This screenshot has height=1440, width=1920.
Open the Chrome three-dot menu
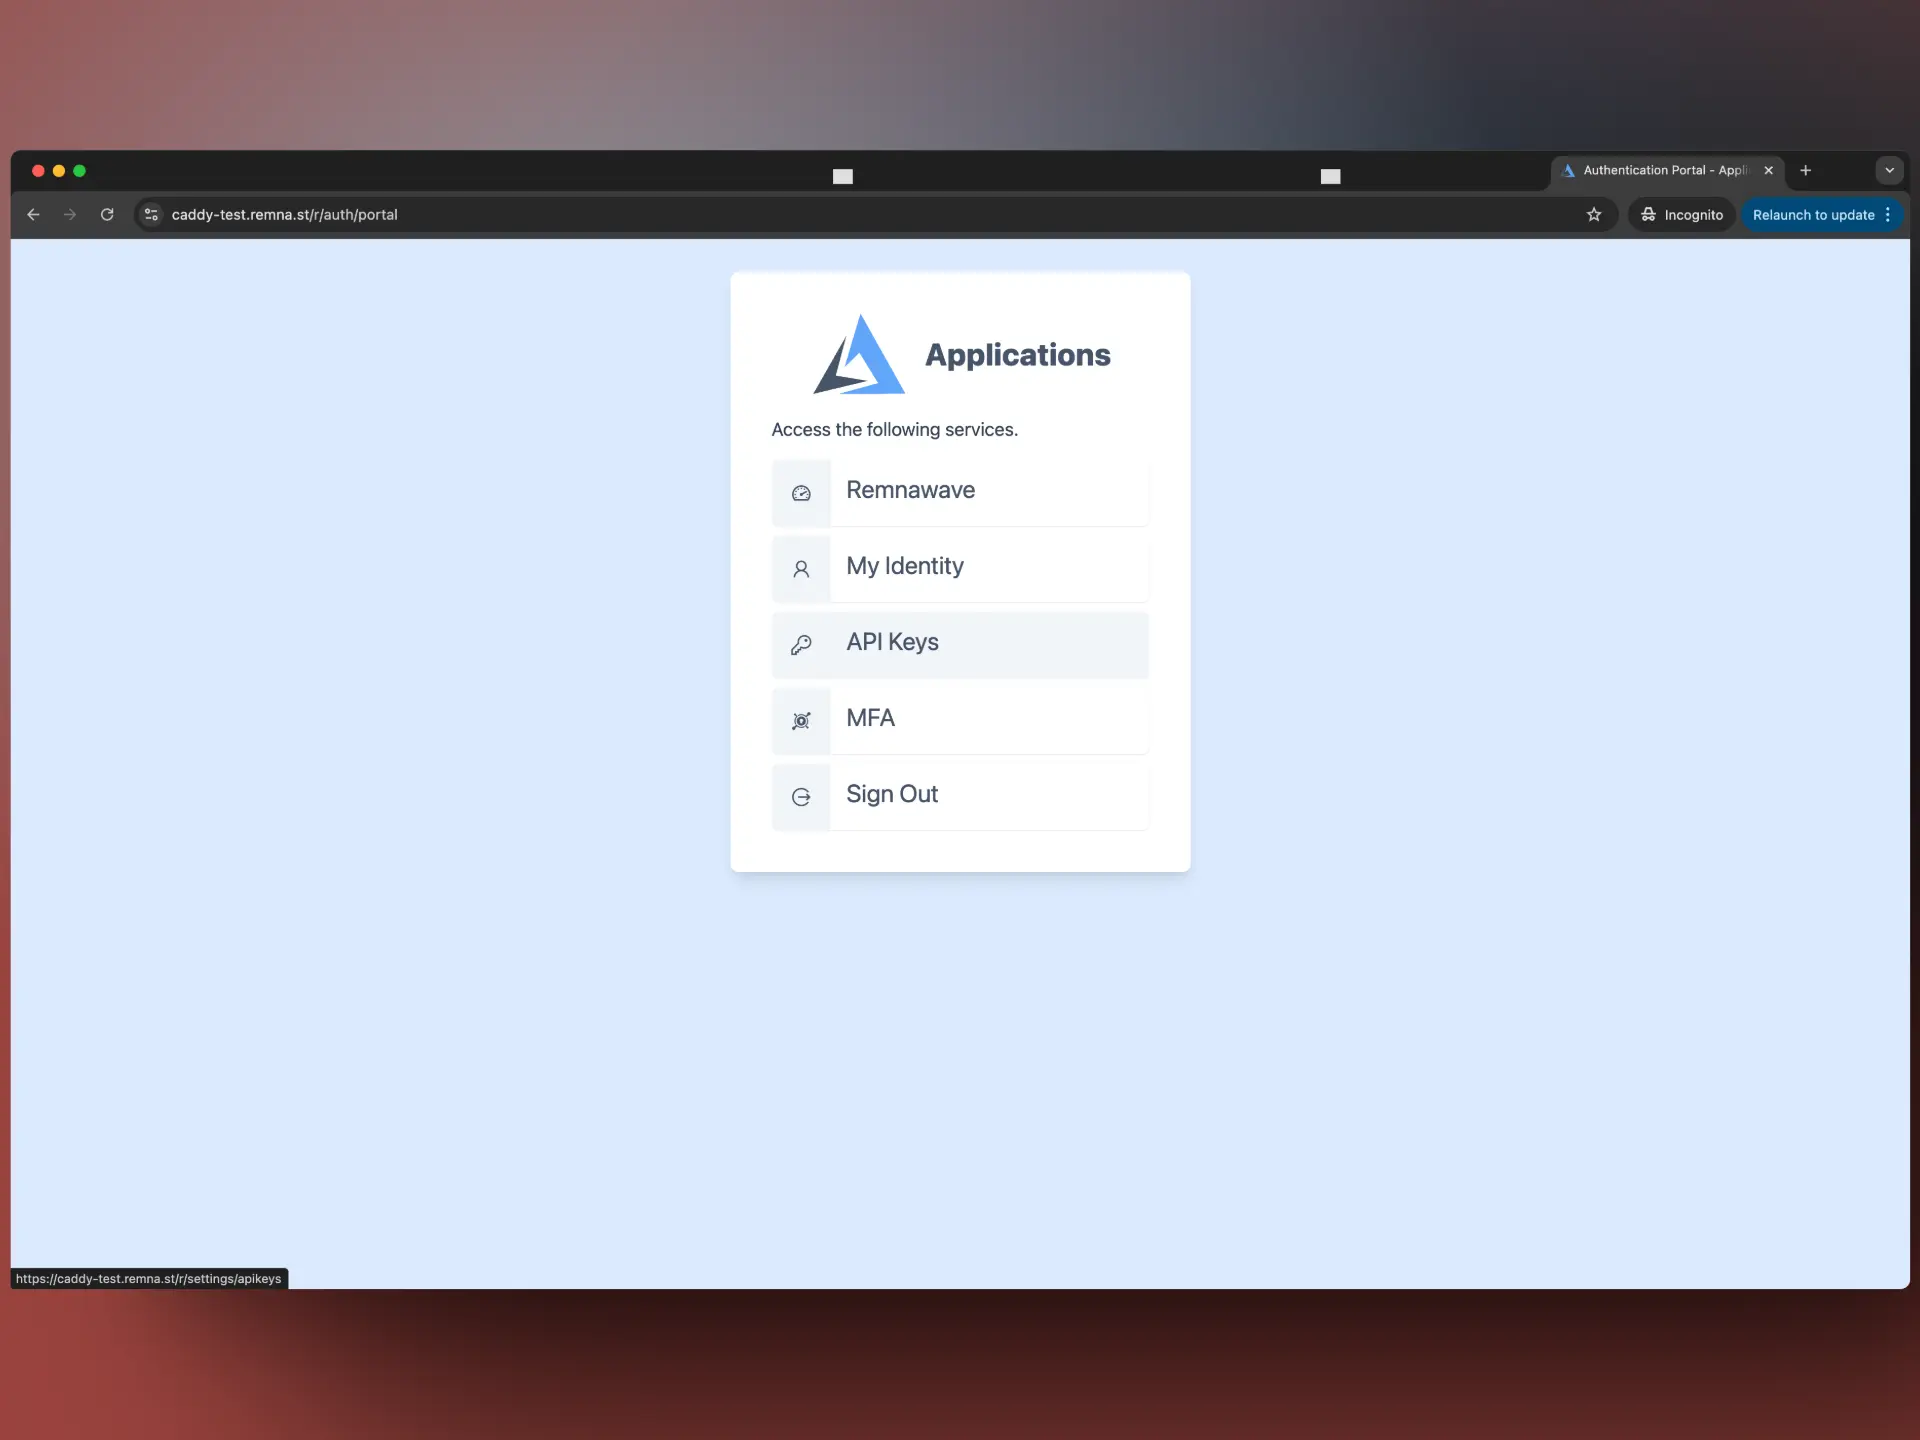[1887, 214]
